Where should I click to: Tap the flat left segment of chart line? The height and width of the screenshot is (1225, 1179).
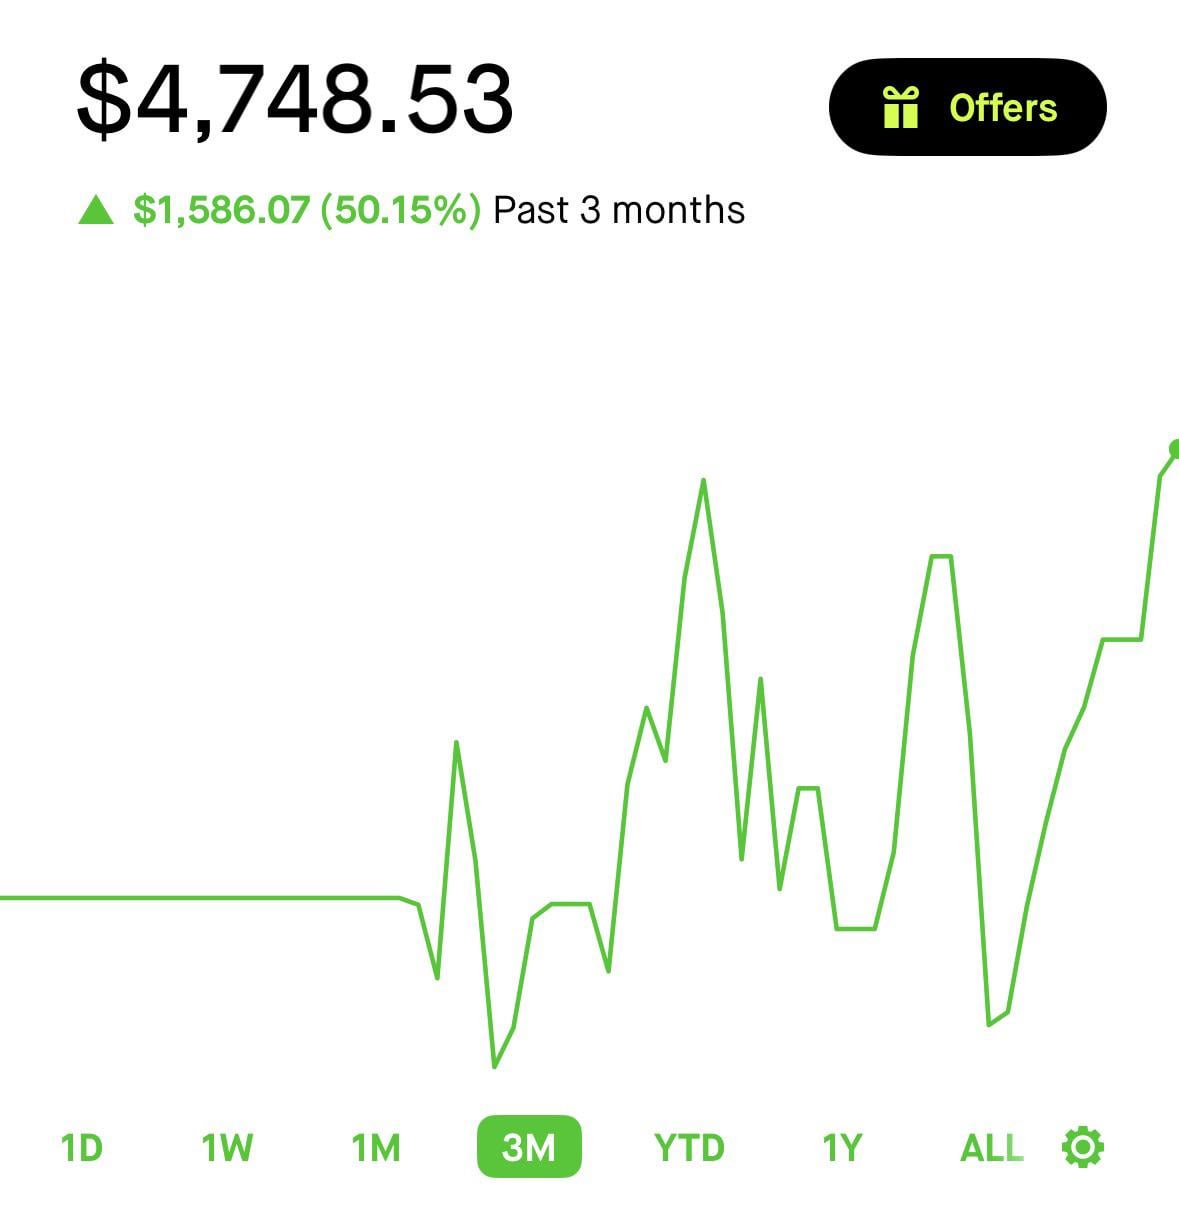200,898
